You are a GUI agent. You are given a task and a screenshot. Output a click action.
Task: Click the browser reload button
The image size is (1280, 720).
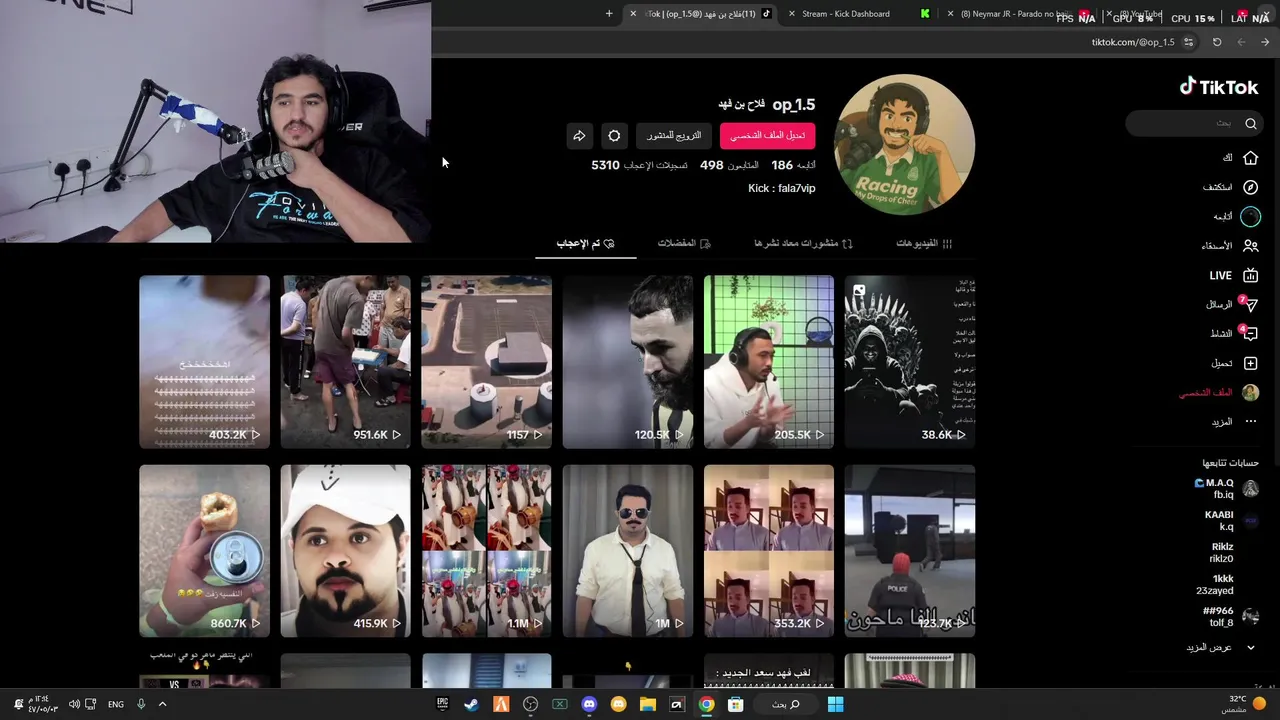(x=1217, y=42)
